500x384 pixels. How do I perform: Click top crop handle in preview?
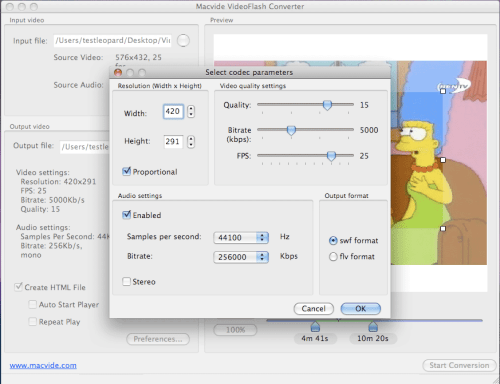click(443, 91)
